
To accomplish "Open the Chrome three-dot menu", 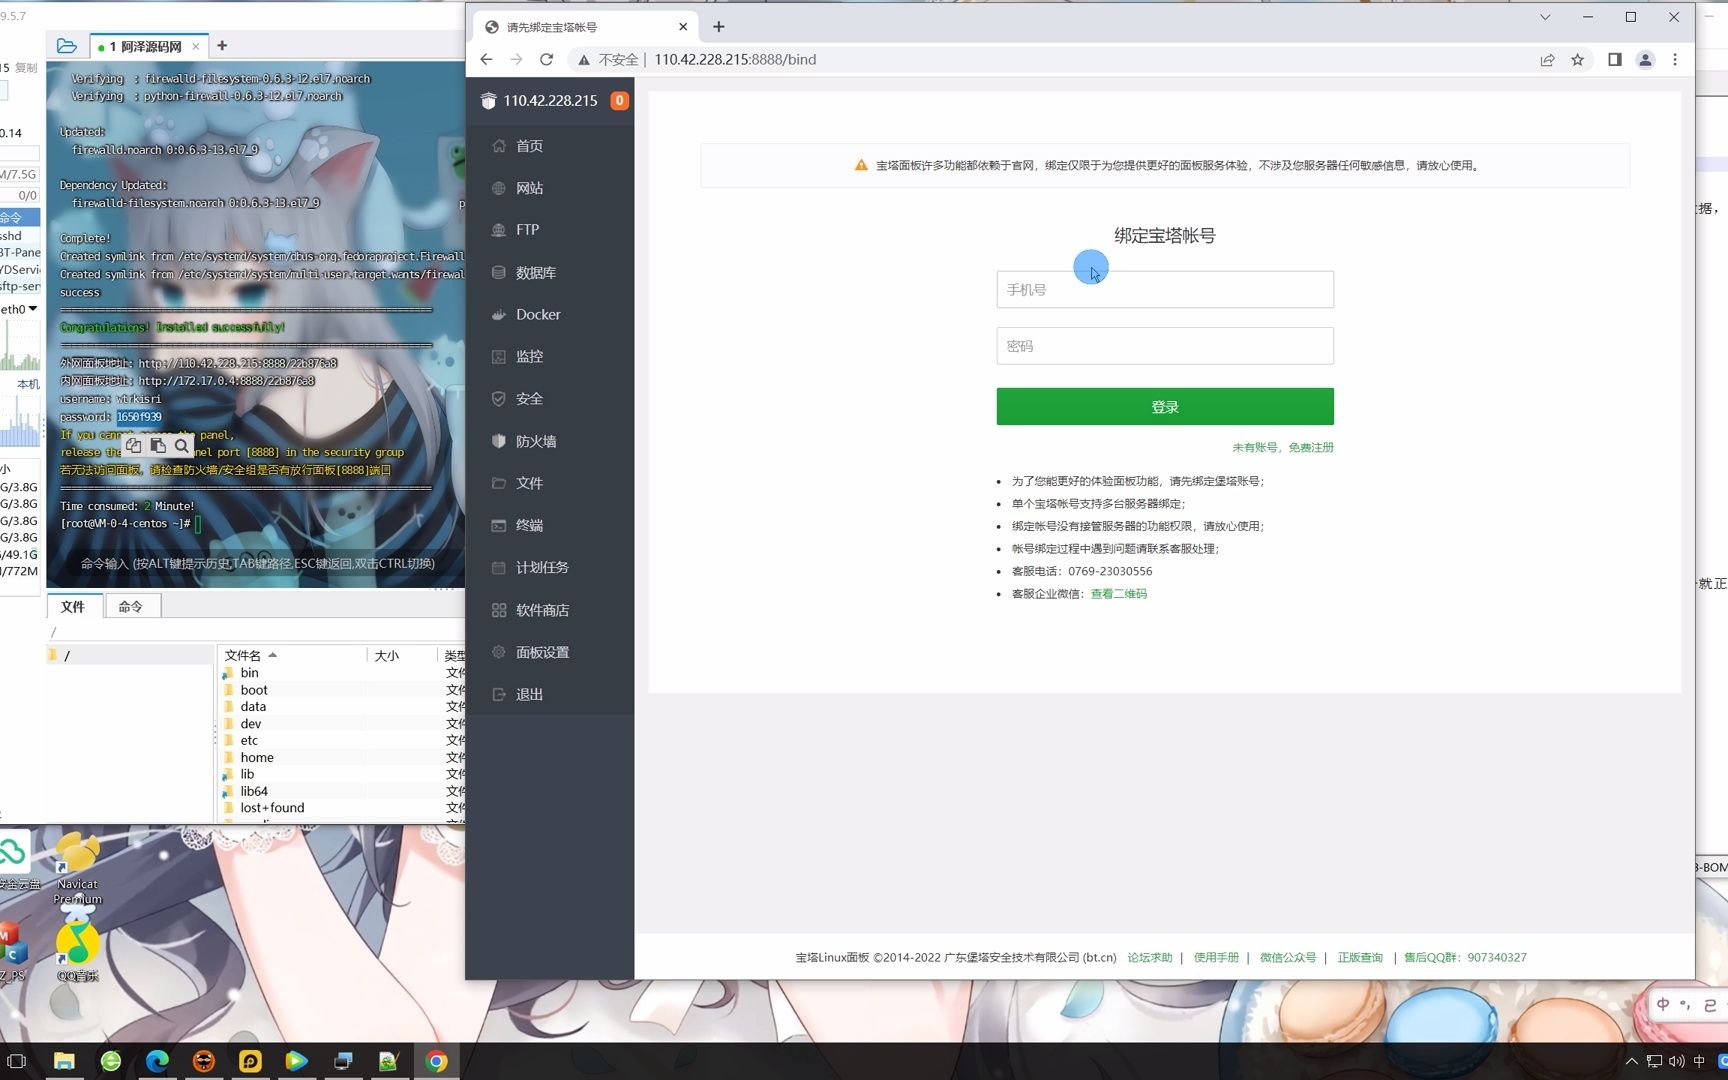I will pos(1675,60).
